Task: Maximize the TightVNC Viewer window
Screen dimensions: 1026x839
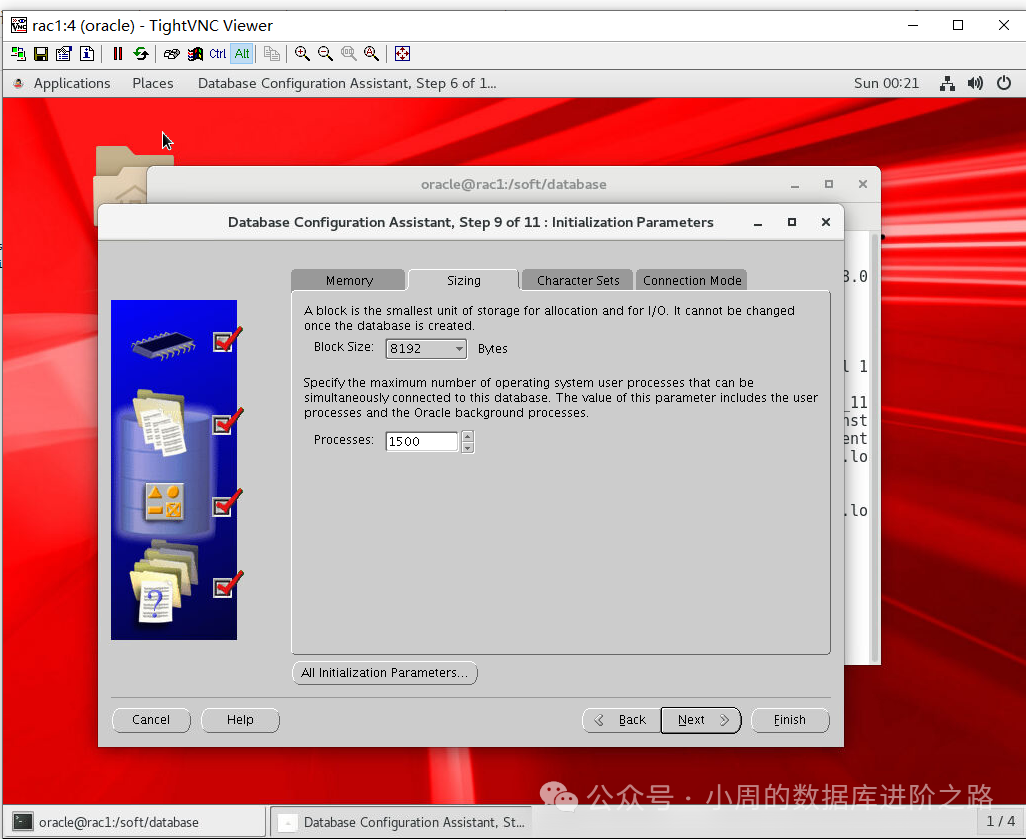Action: point(958,26)
